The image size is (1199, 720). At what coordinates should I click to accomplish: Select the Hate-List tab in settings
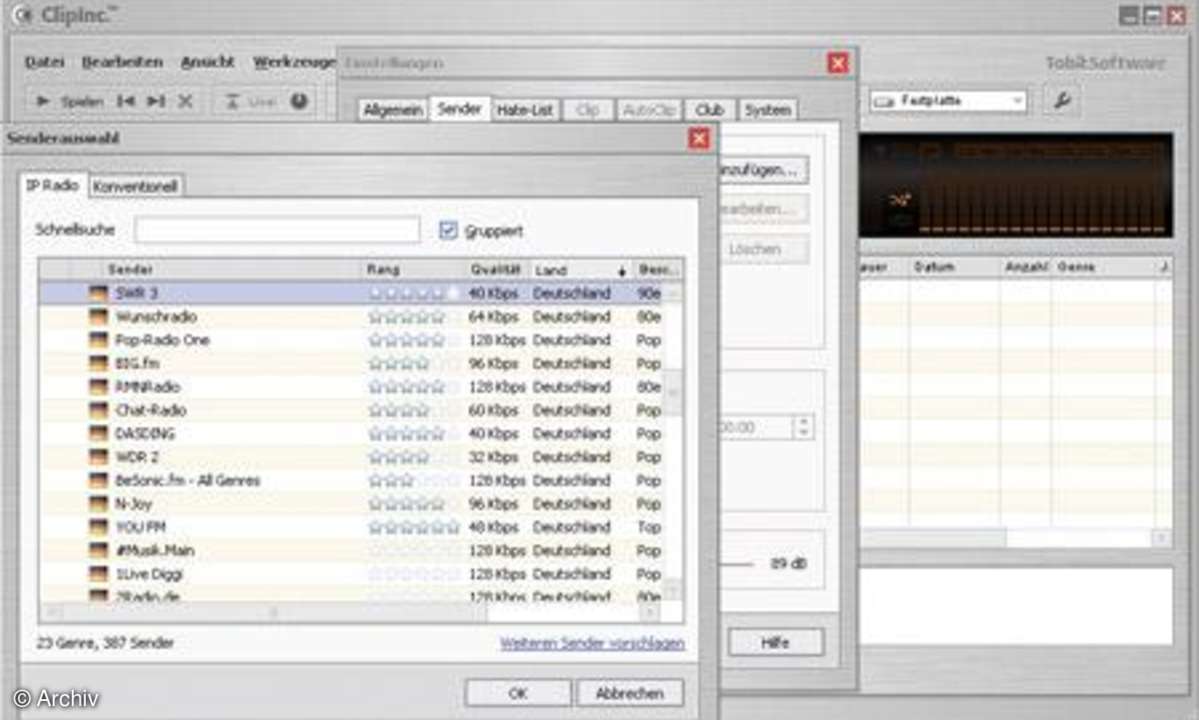click(x=525, y=110)
